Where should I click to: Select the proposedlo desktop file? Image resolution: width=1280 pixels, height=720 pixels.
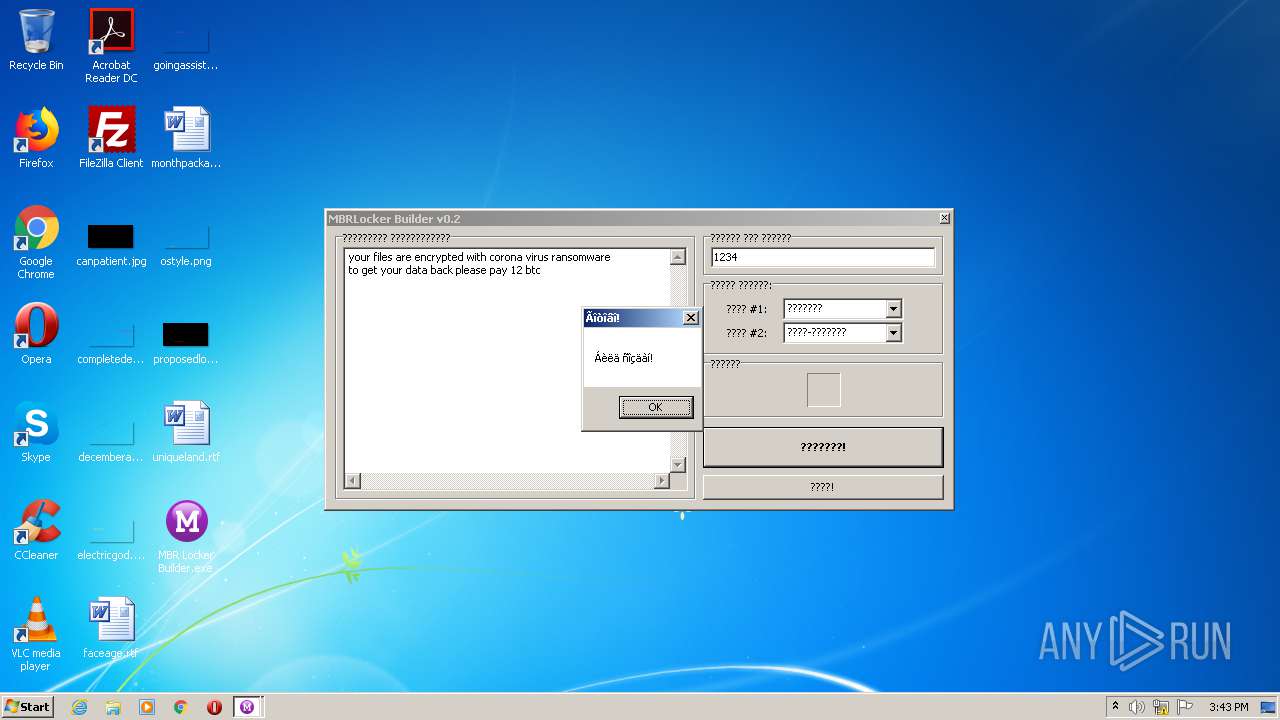click(186, 340)
